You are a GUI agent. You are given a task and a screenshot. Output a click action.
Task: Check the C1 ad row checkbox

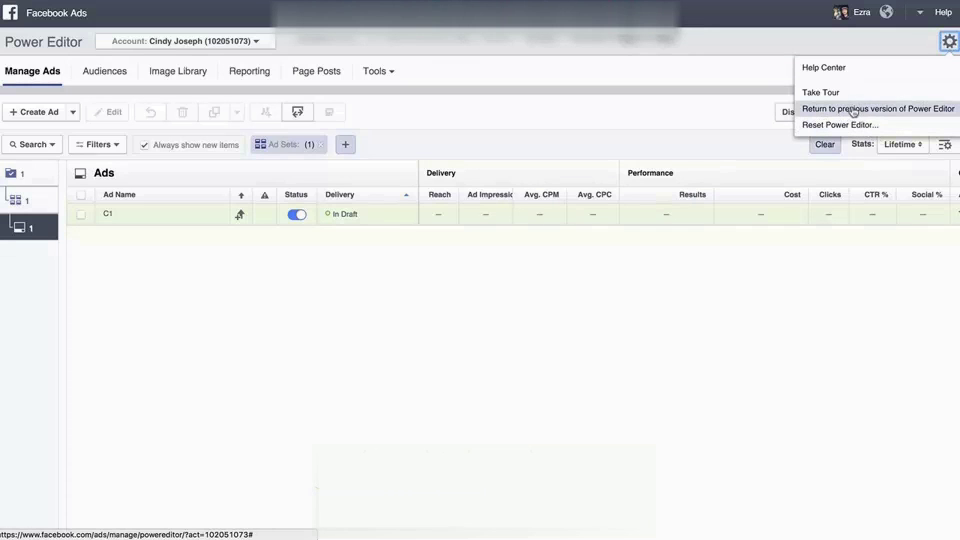click(81, 214)
